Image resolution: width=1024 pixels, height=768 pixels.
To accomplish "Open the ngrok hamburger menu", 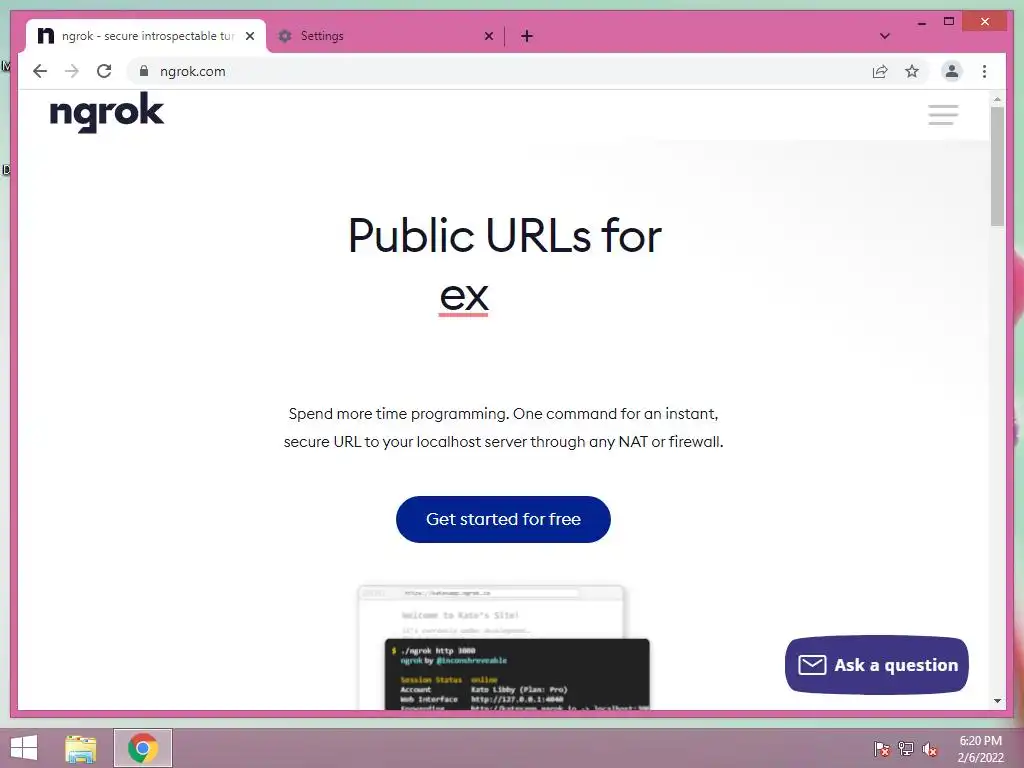I will tap(943, 115).
